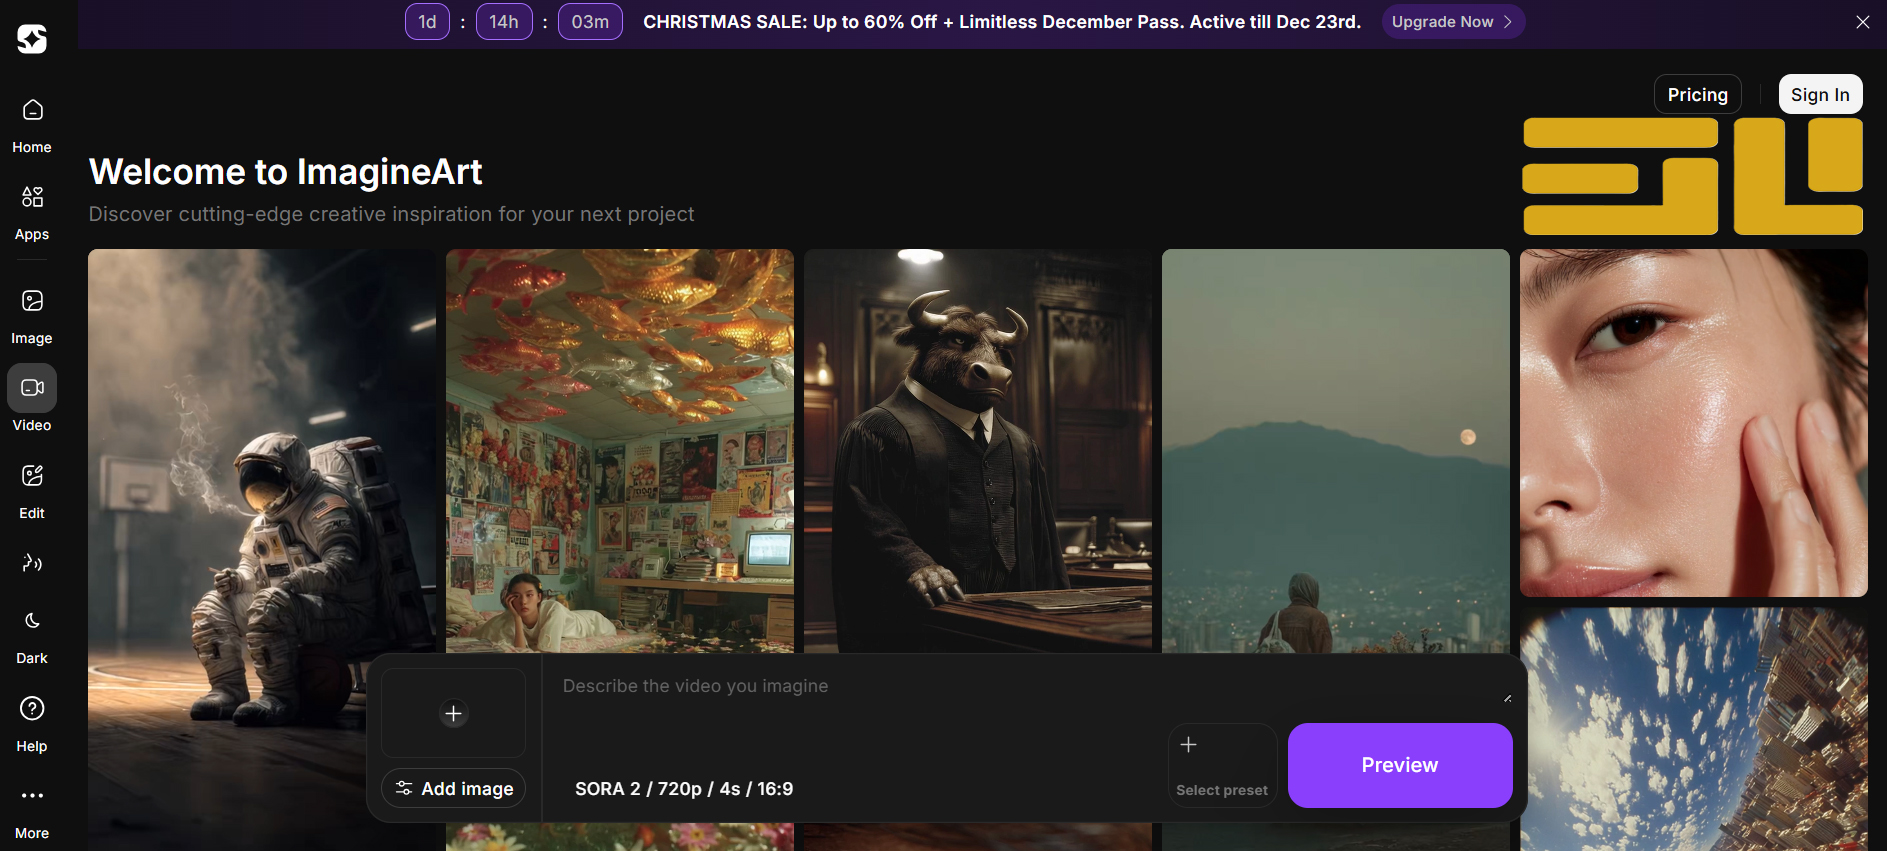This screenshot has height=851, width=1887.
Task: Open the Select preset picker
Action: tap(1221, 765)
